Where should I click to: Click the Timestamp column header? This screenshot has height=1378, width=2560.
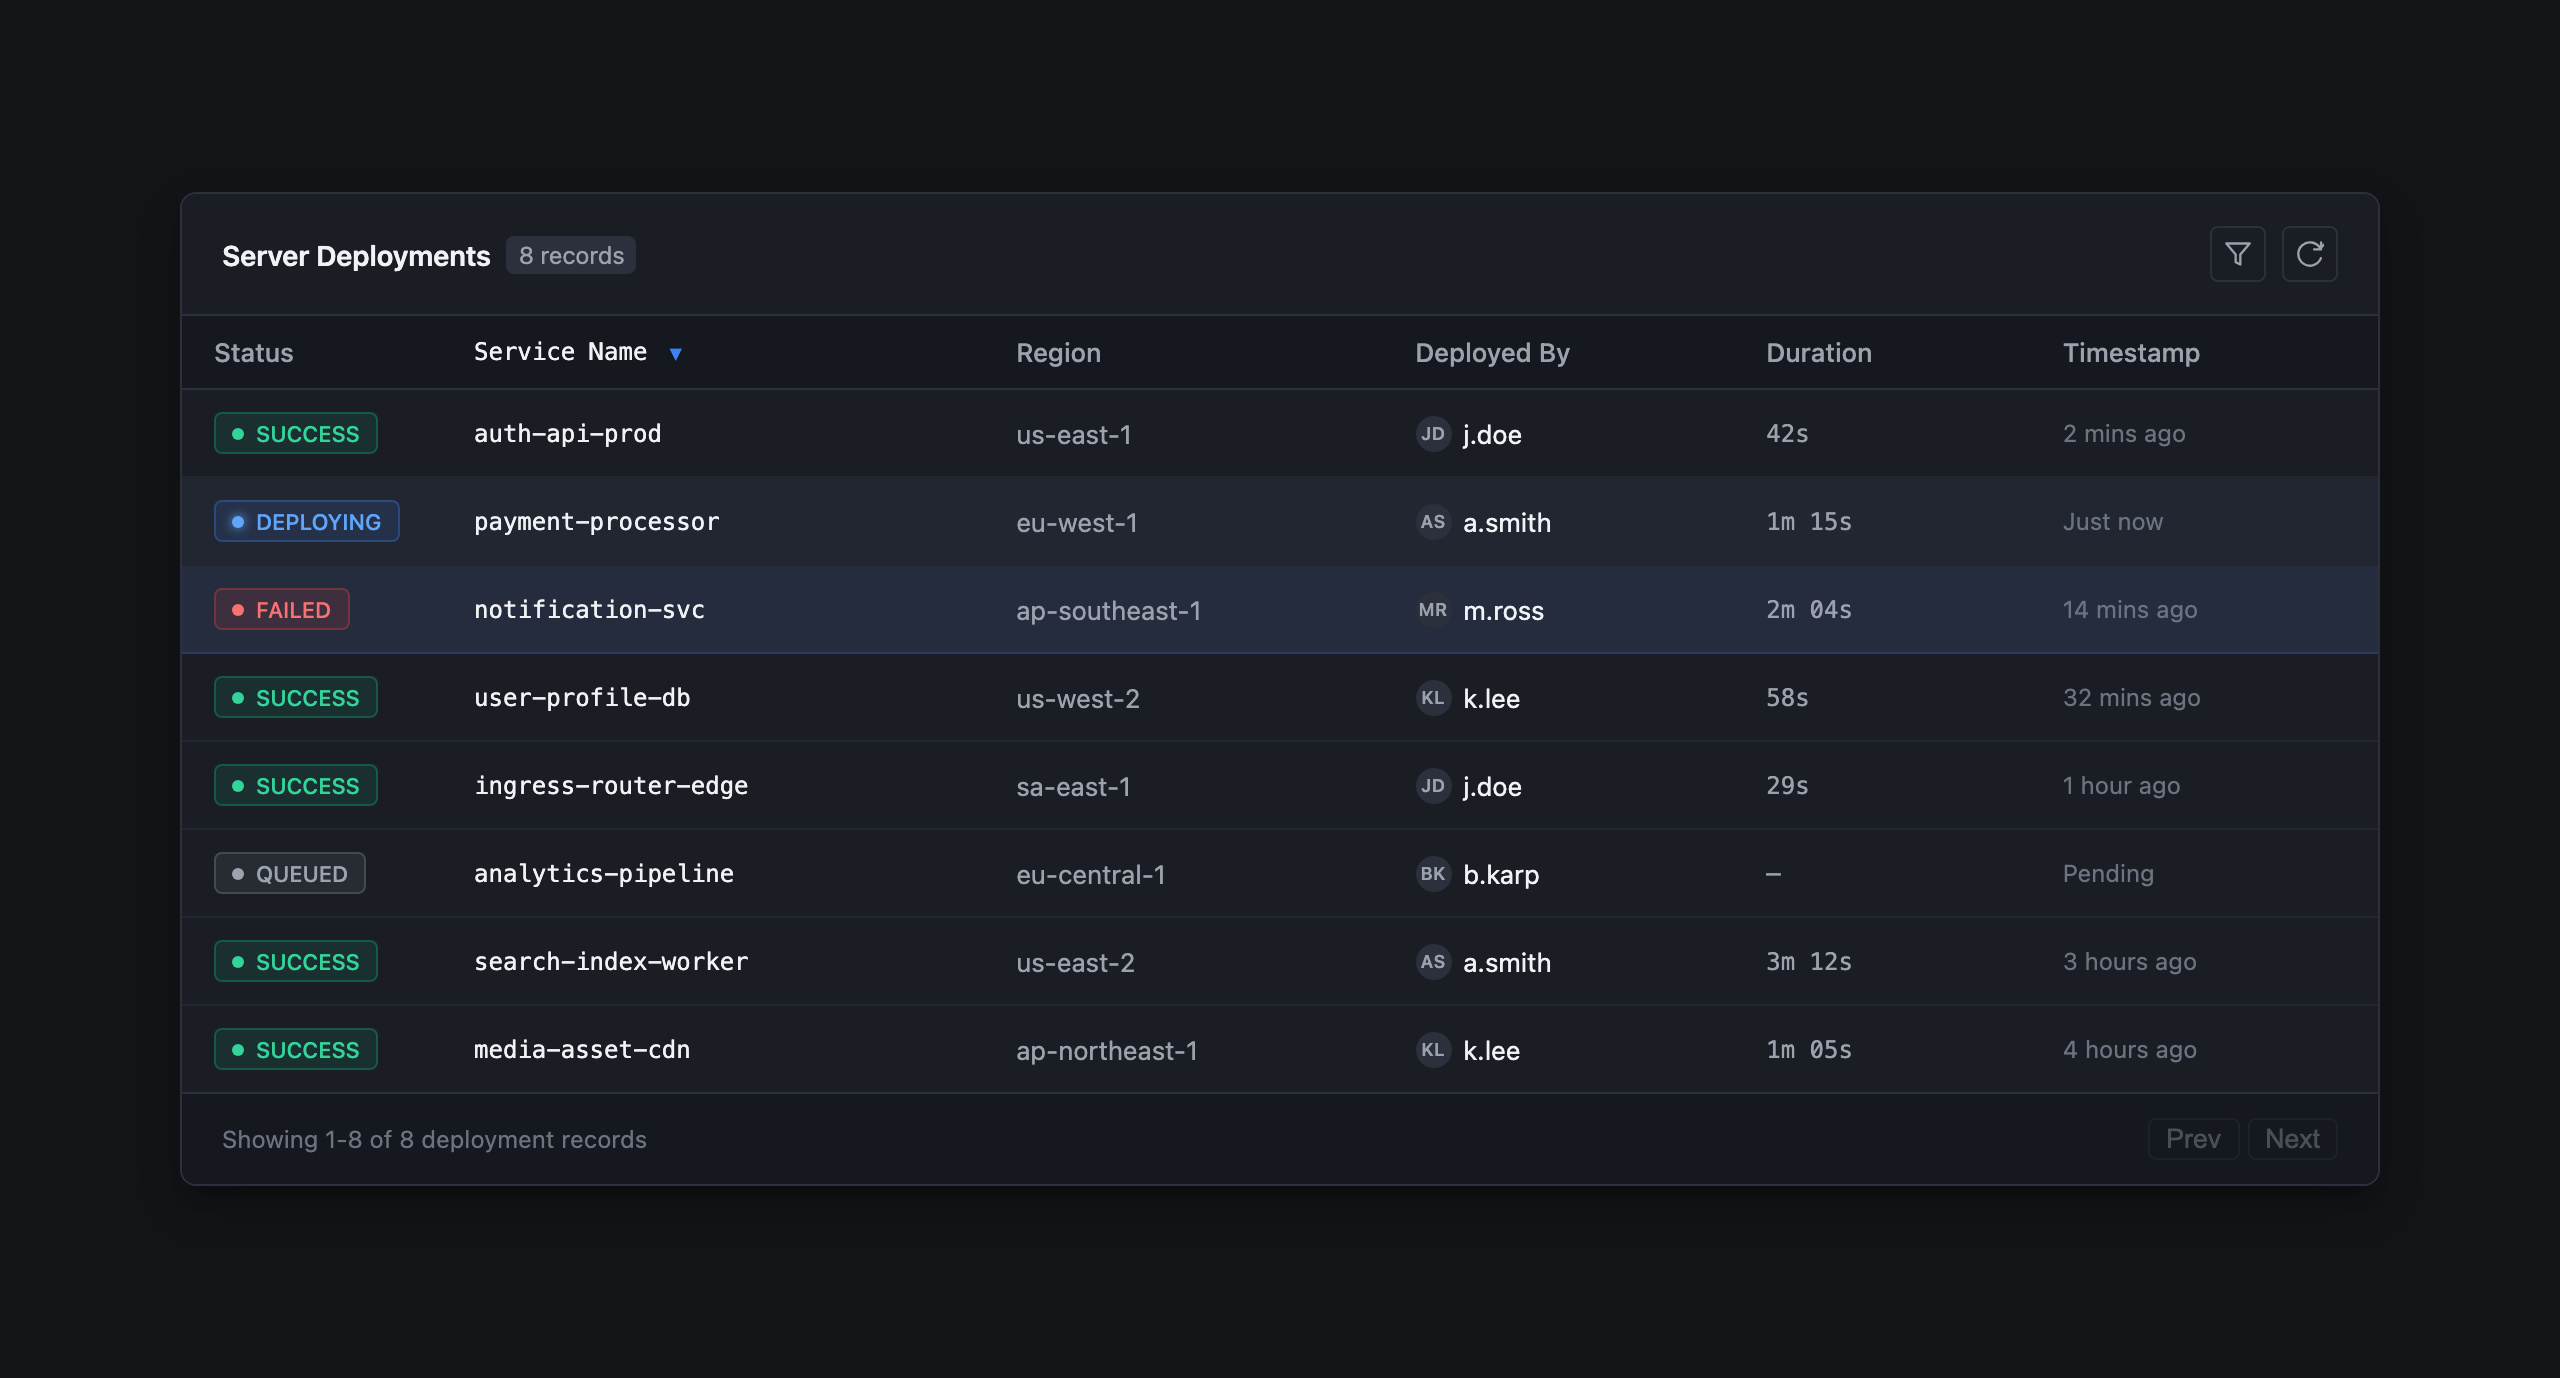pyautogui.click(x=2131, y=353)
